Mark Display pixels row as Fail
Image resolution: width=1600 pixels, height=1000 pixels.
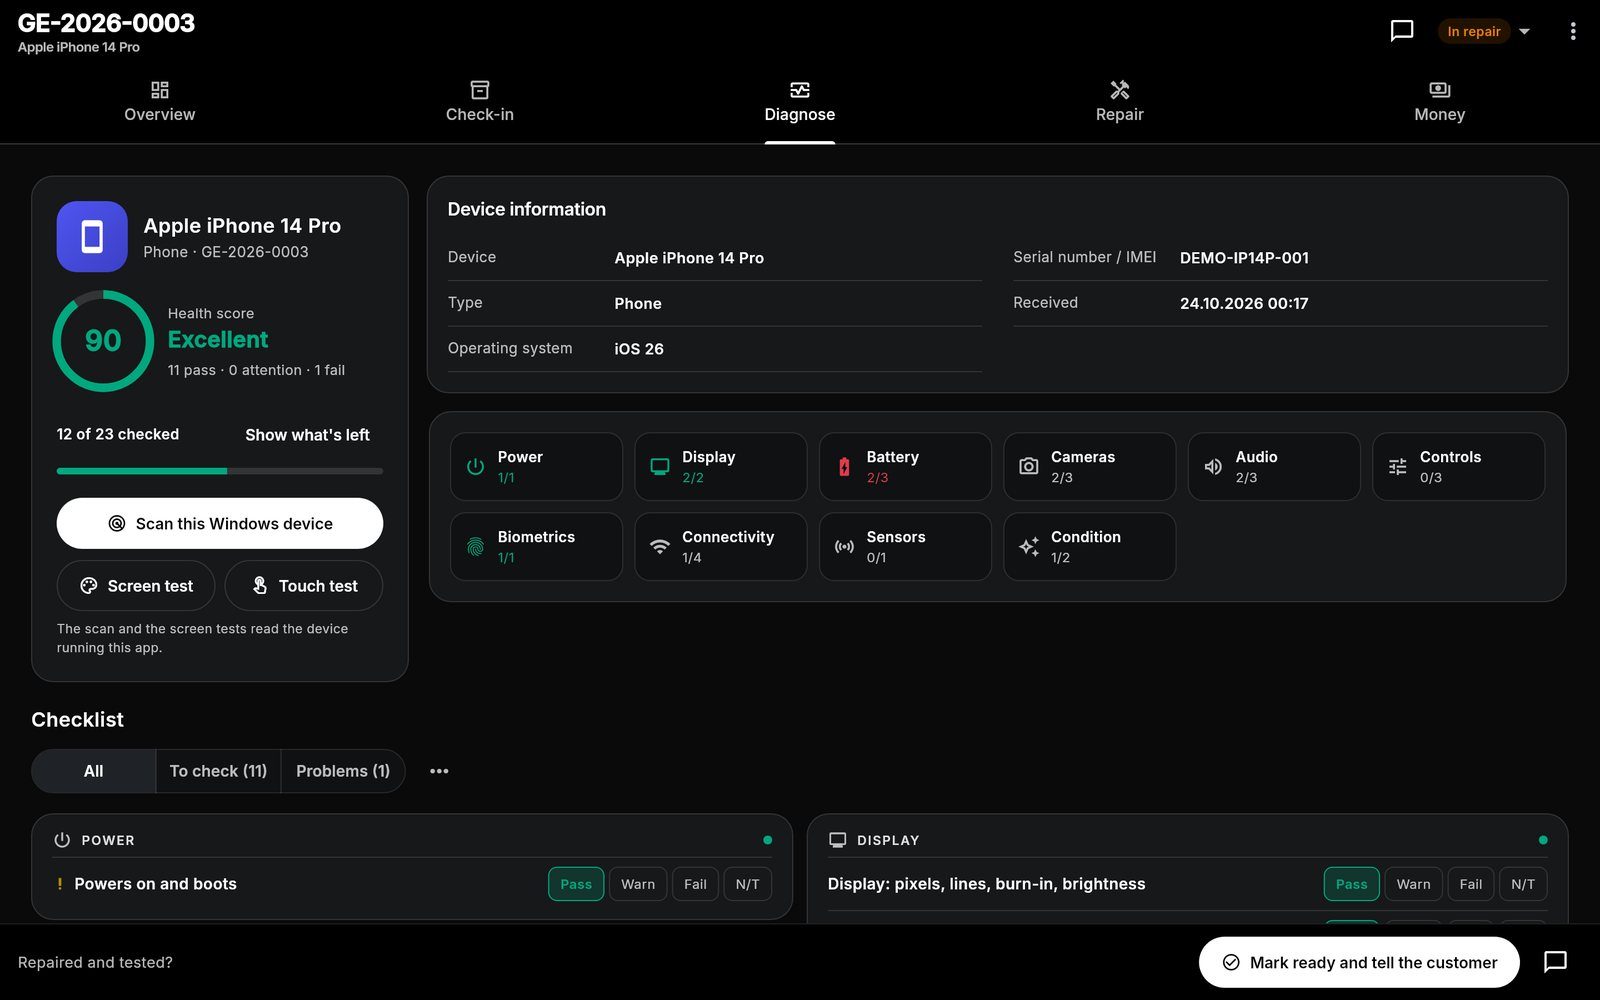(x=1471, y=884)
